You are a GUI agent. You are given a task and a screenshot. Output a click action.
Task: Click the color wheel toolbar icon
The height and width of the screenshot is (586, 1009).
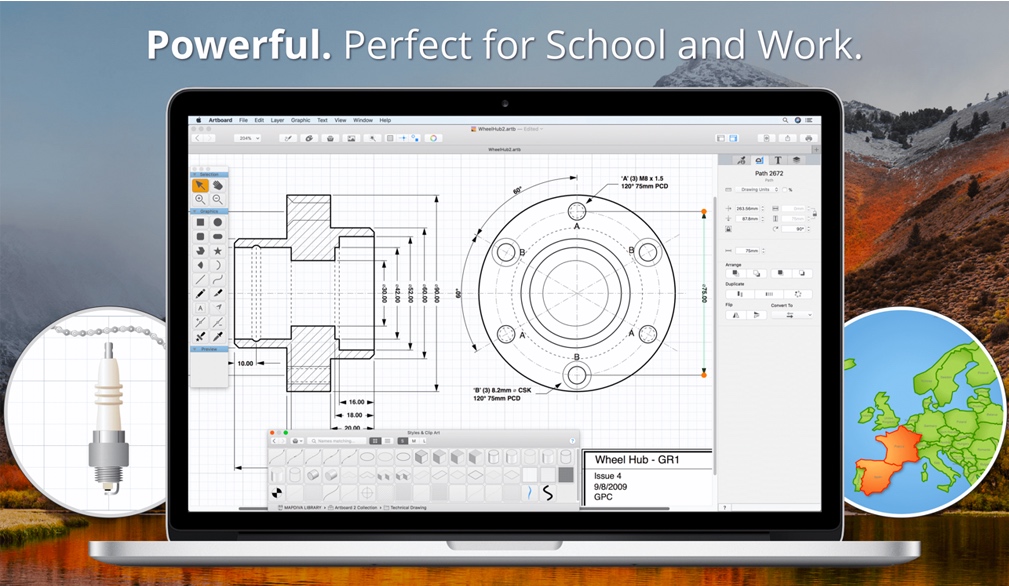point(433,138)
